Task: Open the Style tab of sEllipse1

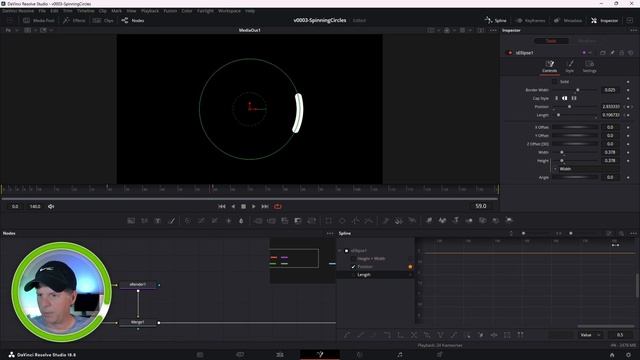Action: (570, 66)
